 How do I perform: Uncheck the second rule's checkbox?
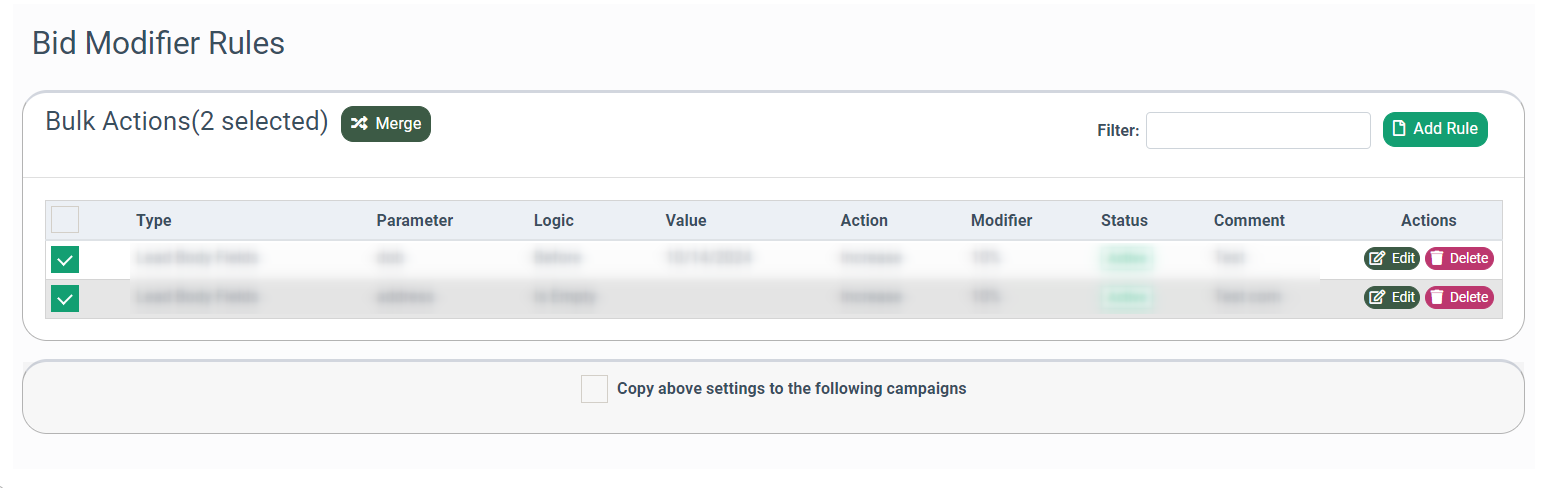coord(65,298)
